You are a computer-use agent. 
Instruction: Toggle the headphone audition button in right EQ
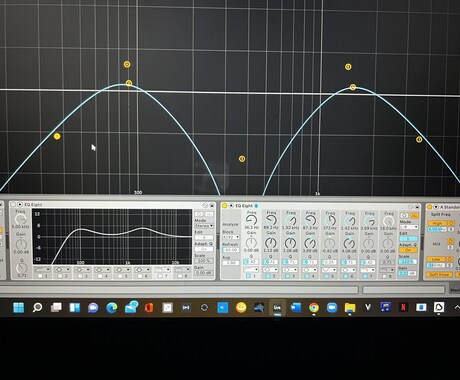(404, 216)
